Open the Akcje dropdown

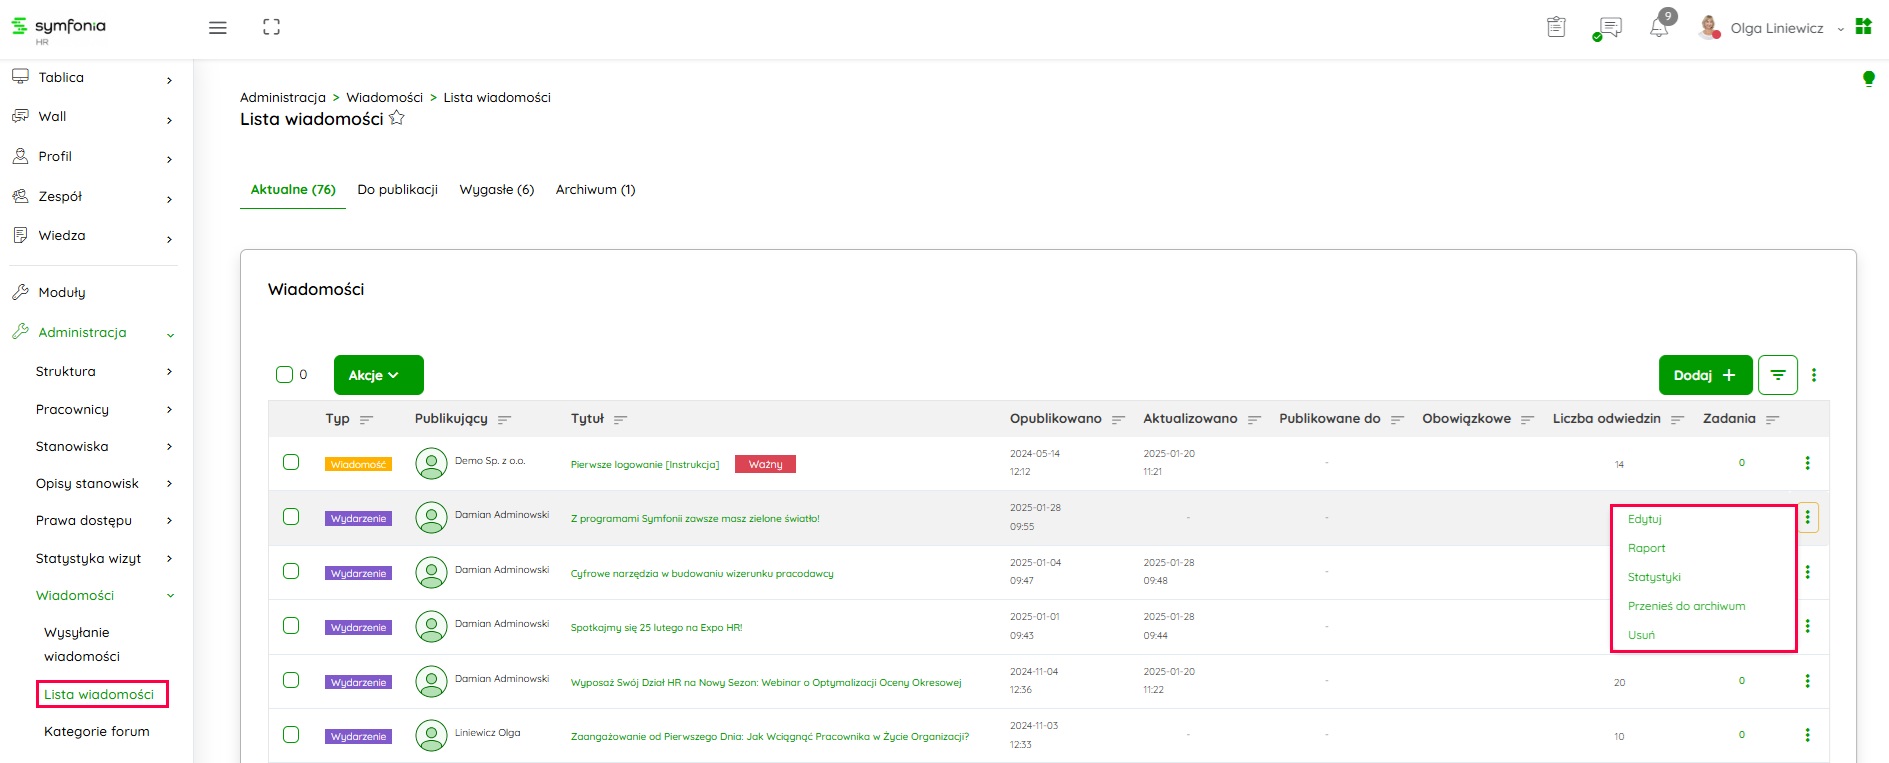click(x=378, y=375)
